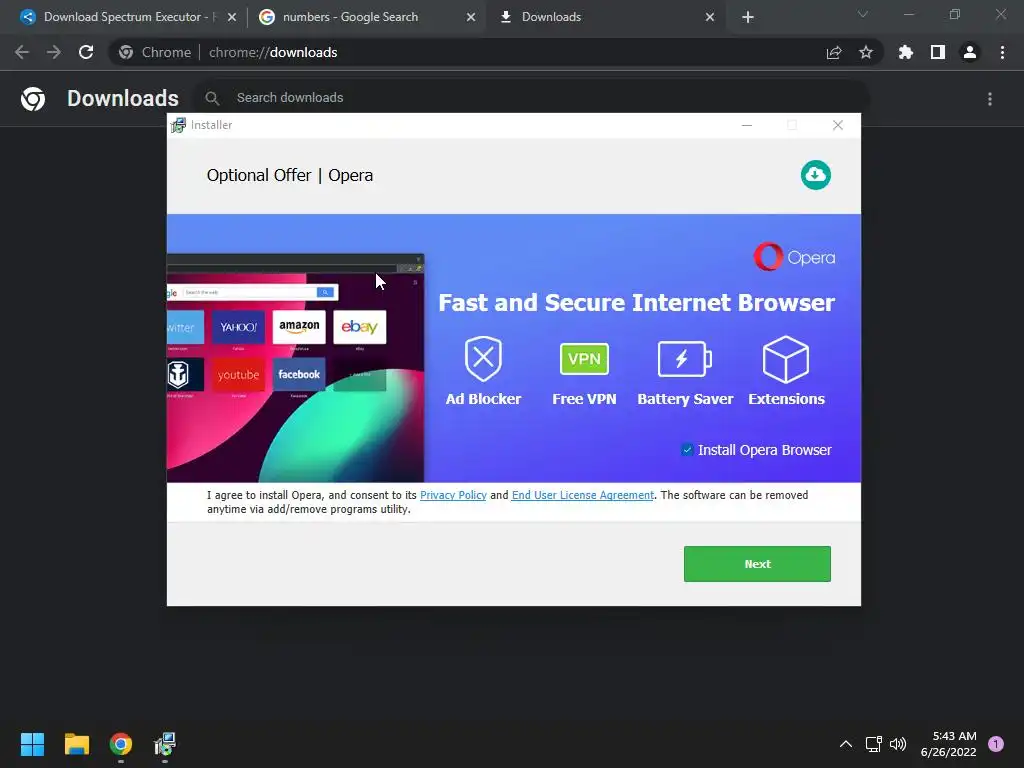The width and height of the screenshot is (1024, 768).
Task: Open notification badge in taskbar
Action: click(996, 743)
